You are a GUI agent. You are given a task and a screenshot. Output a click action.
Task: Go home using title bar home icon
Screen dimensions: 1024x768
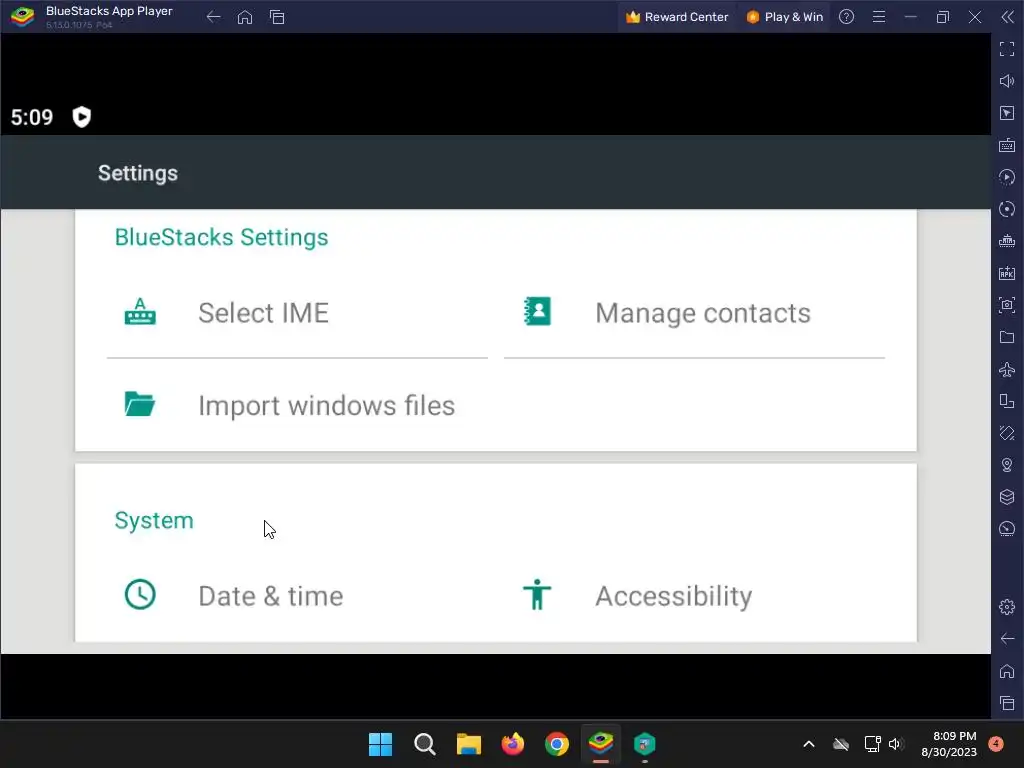(245, 17)
